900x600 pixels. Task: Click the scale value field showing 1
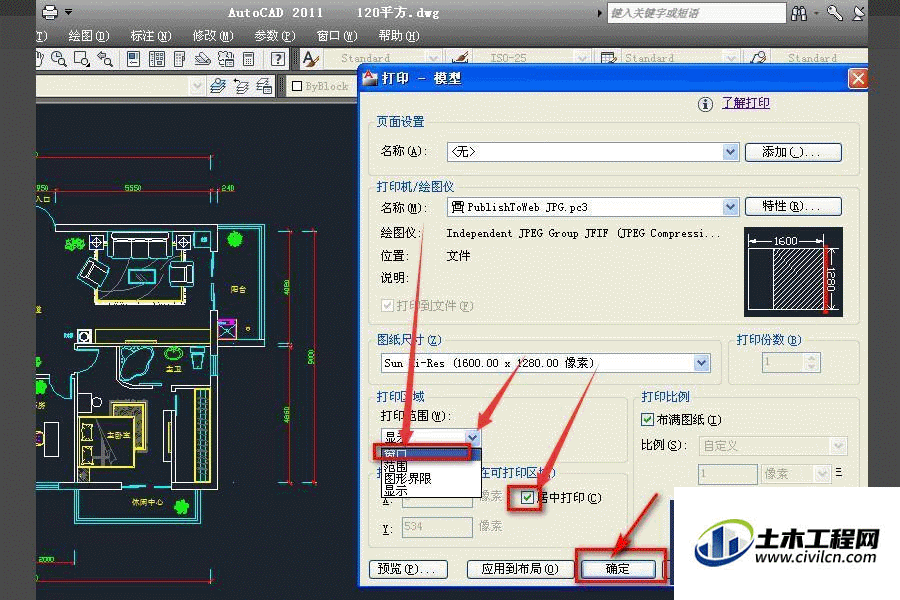click(728, 474)
